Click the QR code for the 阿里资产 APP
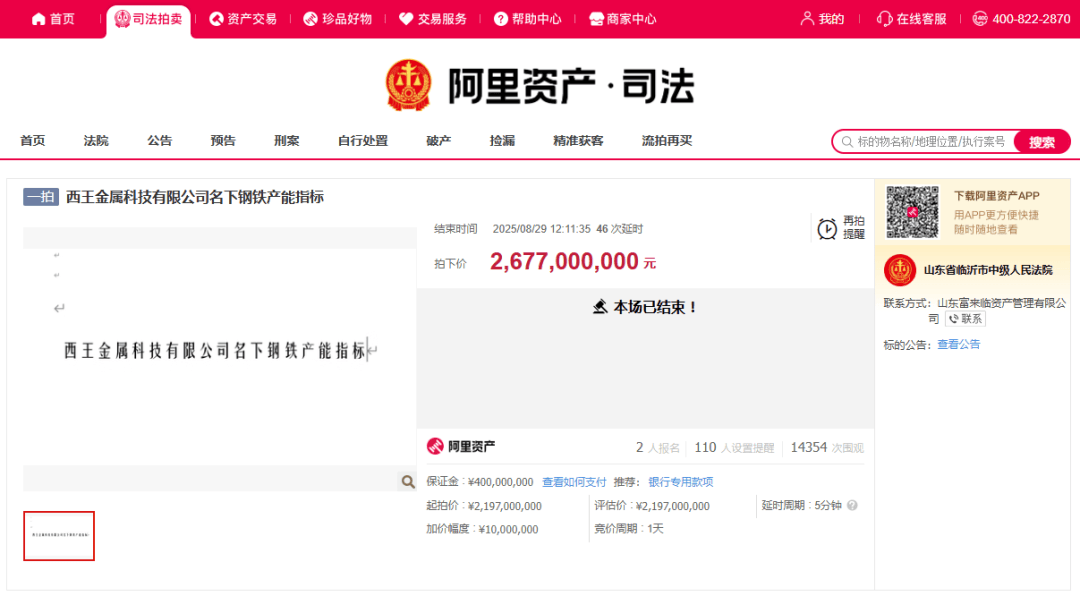The width and height of the screenshot is (1080, 596). coord(911,212)
